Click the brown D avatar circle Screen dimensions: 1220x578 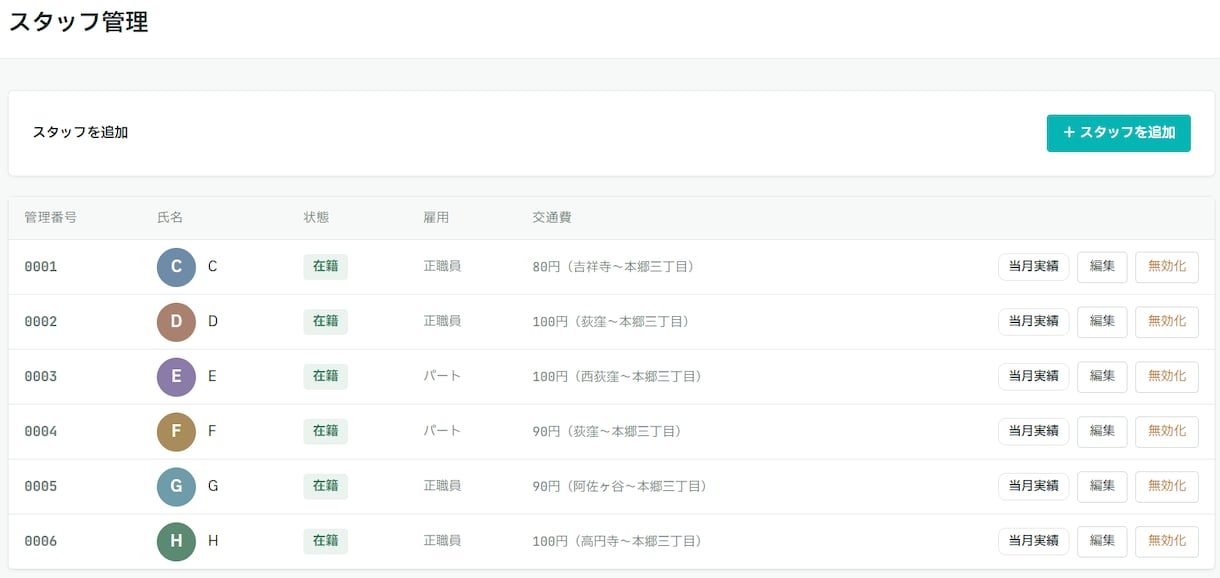click(x=176, y=322)
